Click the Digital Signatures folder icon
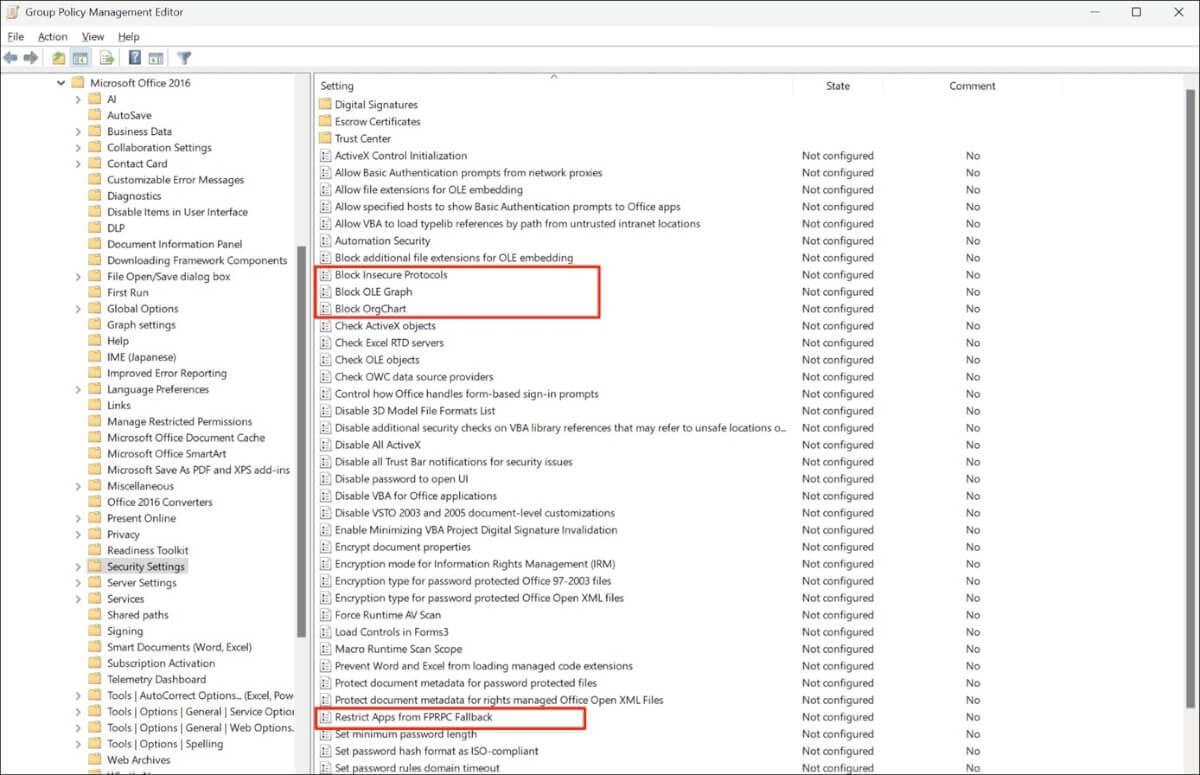Viewport: 1200px width, 775px height. click(x=325, y=104)
